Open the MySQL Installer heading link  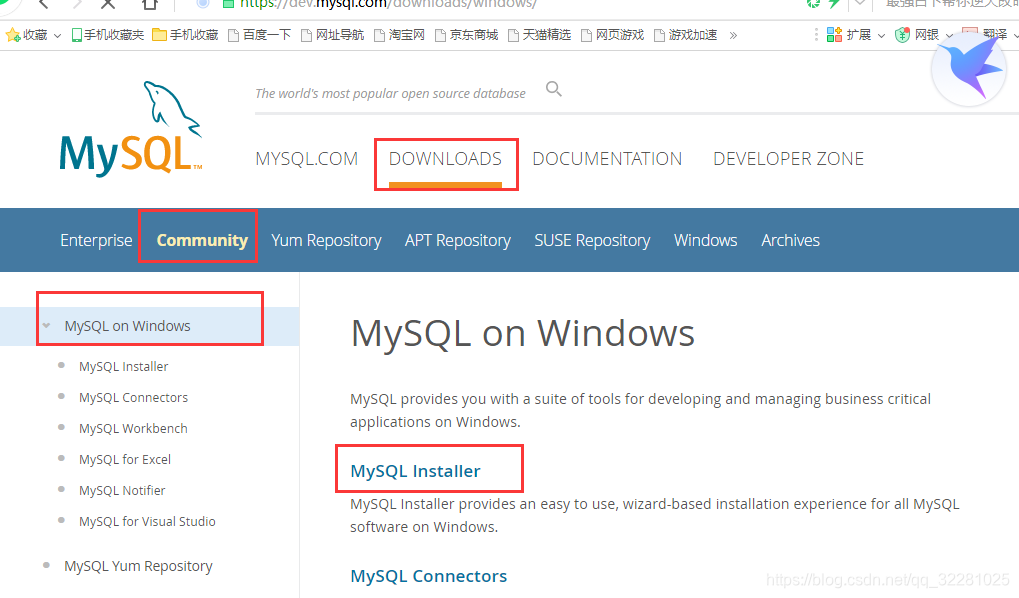pyautogui.click(x=415, y=471)
